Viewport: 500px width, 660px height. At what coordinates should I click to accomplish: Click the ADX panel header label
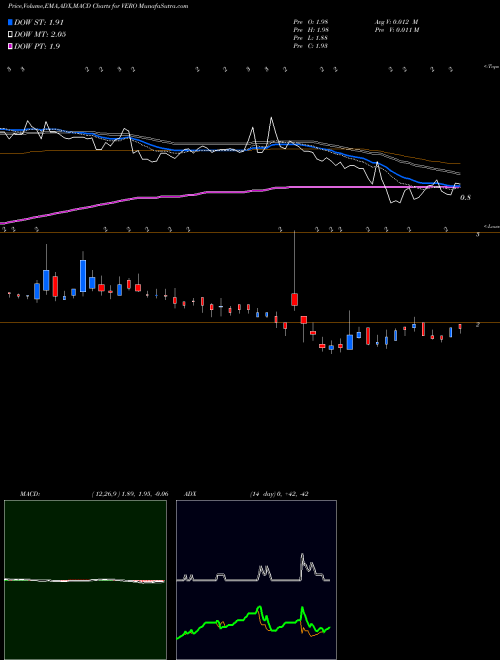pyautogui.click(x=190, y=494)
